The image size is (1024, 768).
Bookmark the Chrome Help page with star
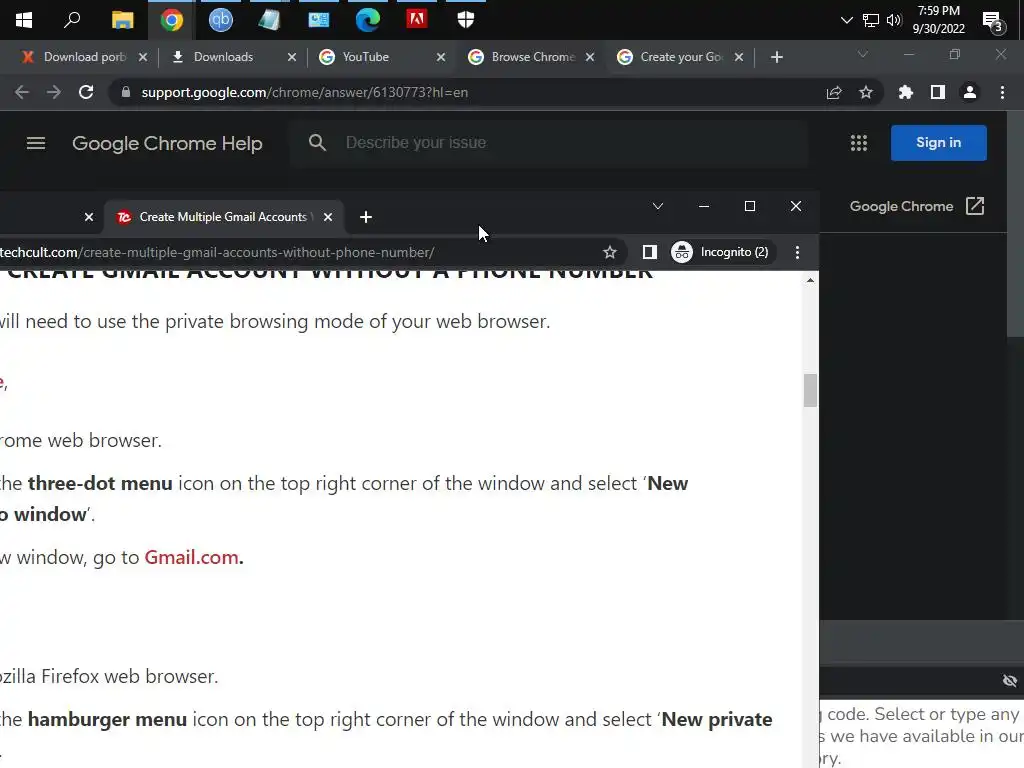coord(866,92)
